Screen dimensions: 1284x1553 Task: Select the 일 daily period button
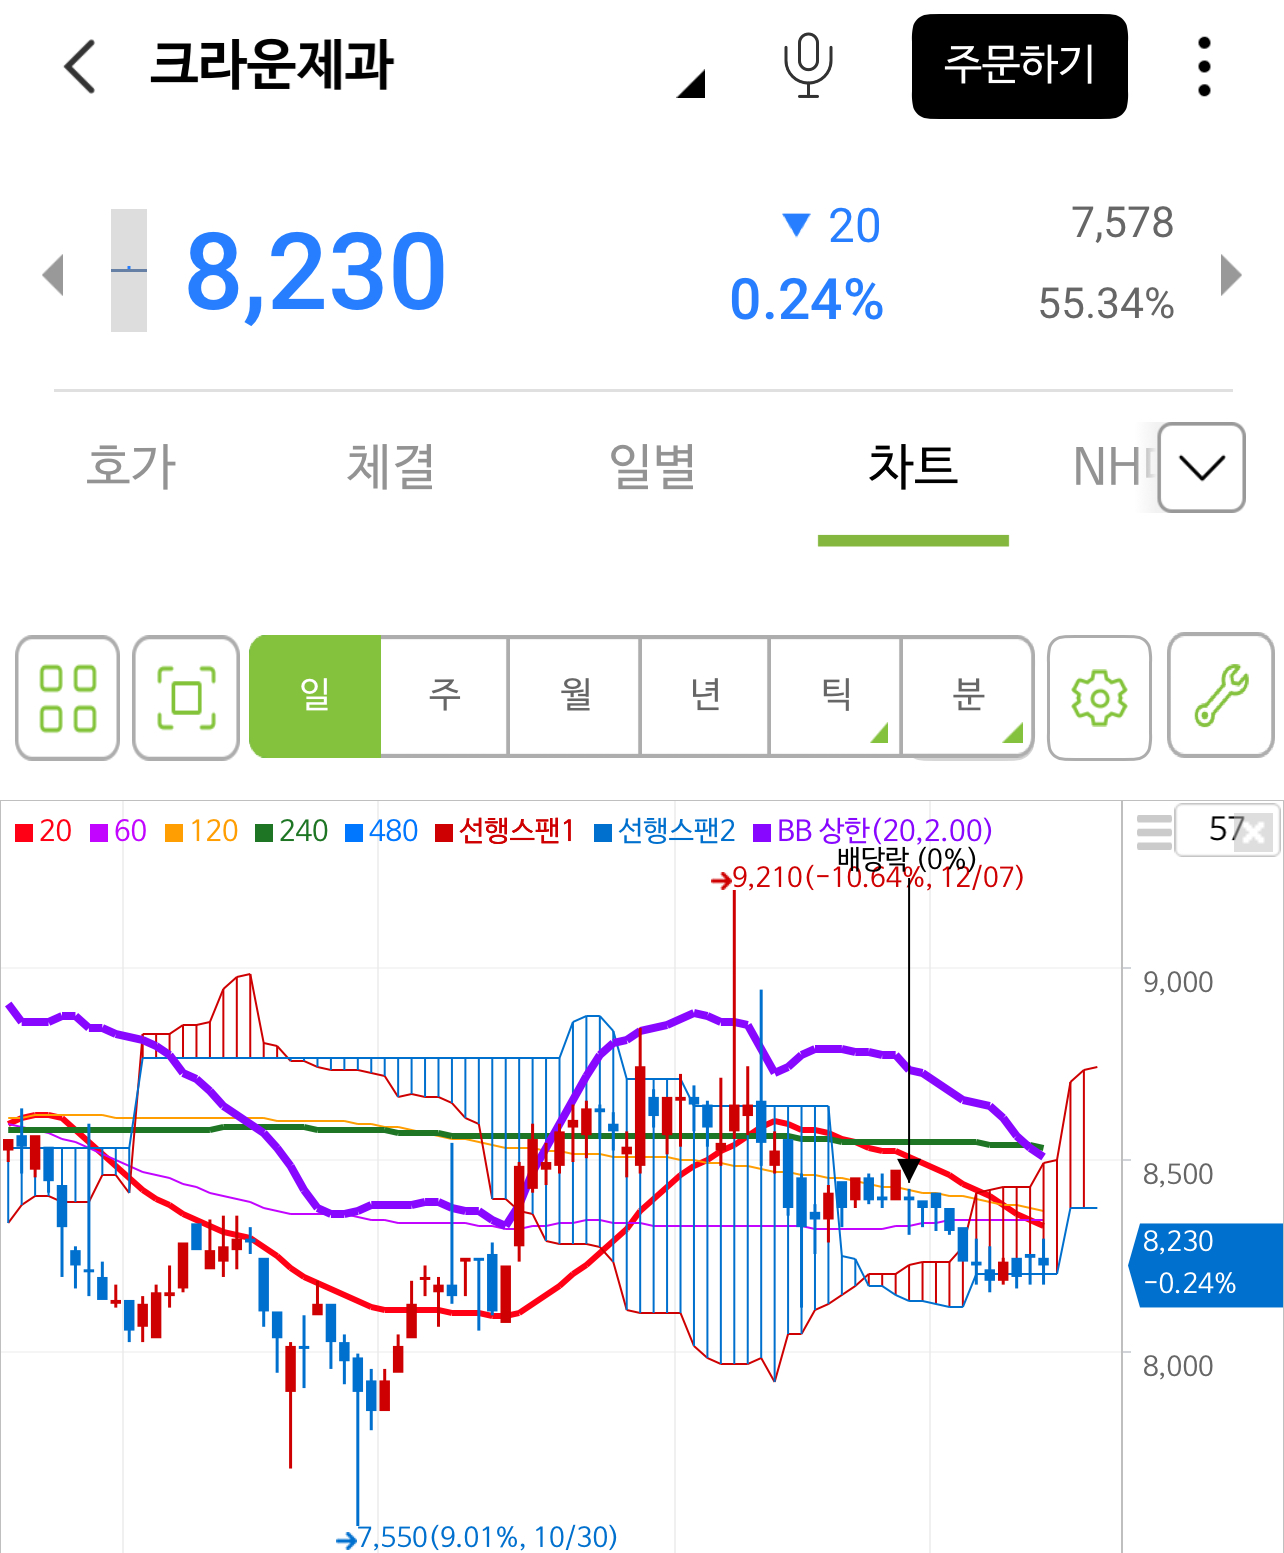point(315,696)
